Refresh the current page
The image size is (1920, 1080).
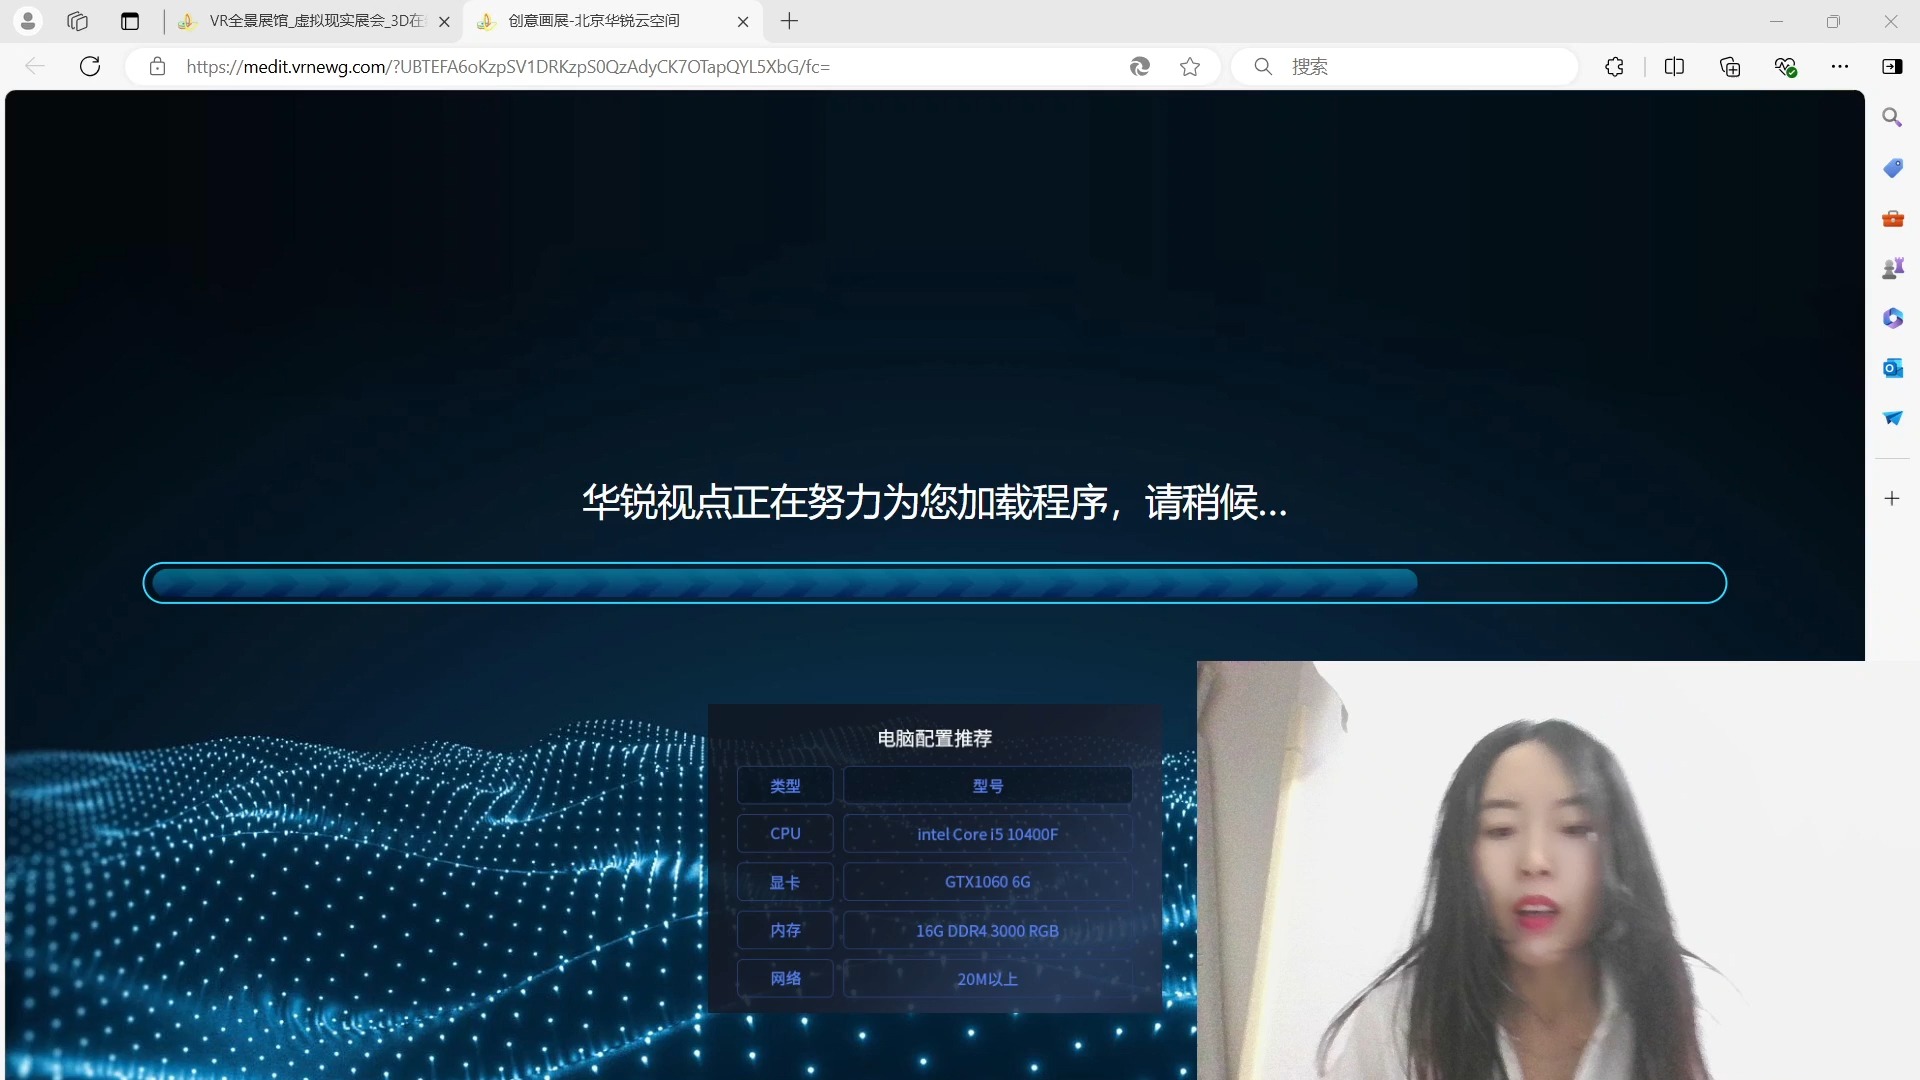pos(90,66)
